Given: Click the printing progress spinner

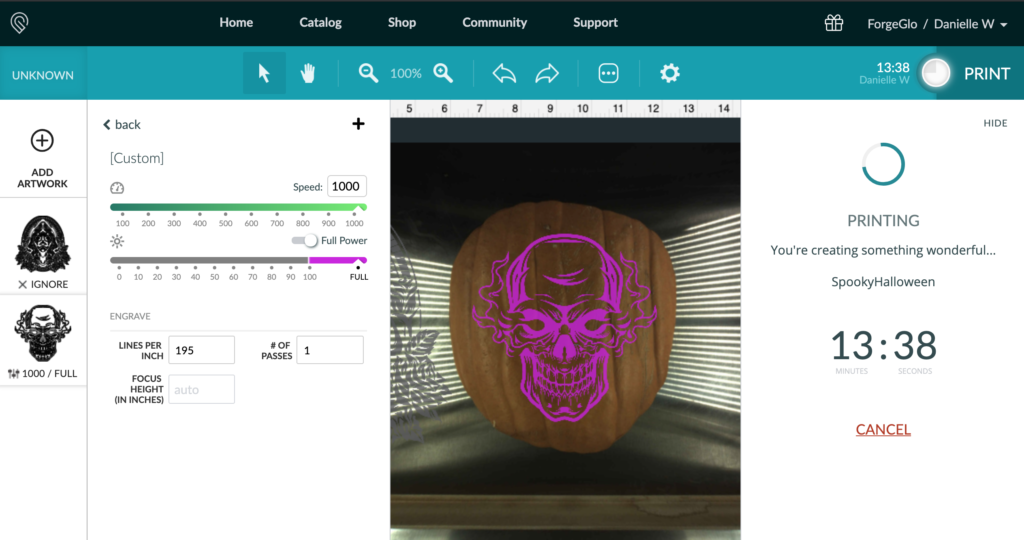Looking at the screenshot, I should click(883, 164).
